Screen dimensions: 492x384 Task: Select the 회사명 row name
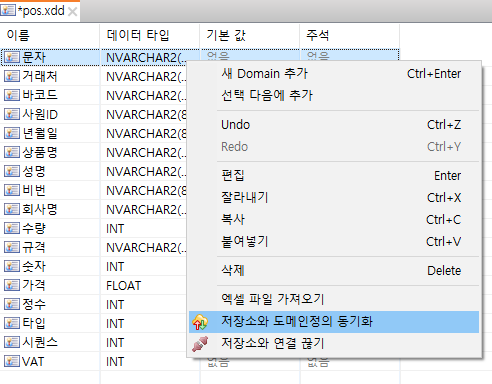[x=40, y=209]
